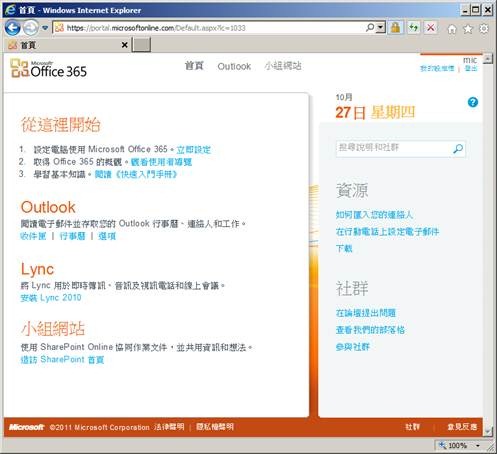Select 首頁 in the Office 365 navigation
This screenshot has width=497, height=454.
[194, 66]
